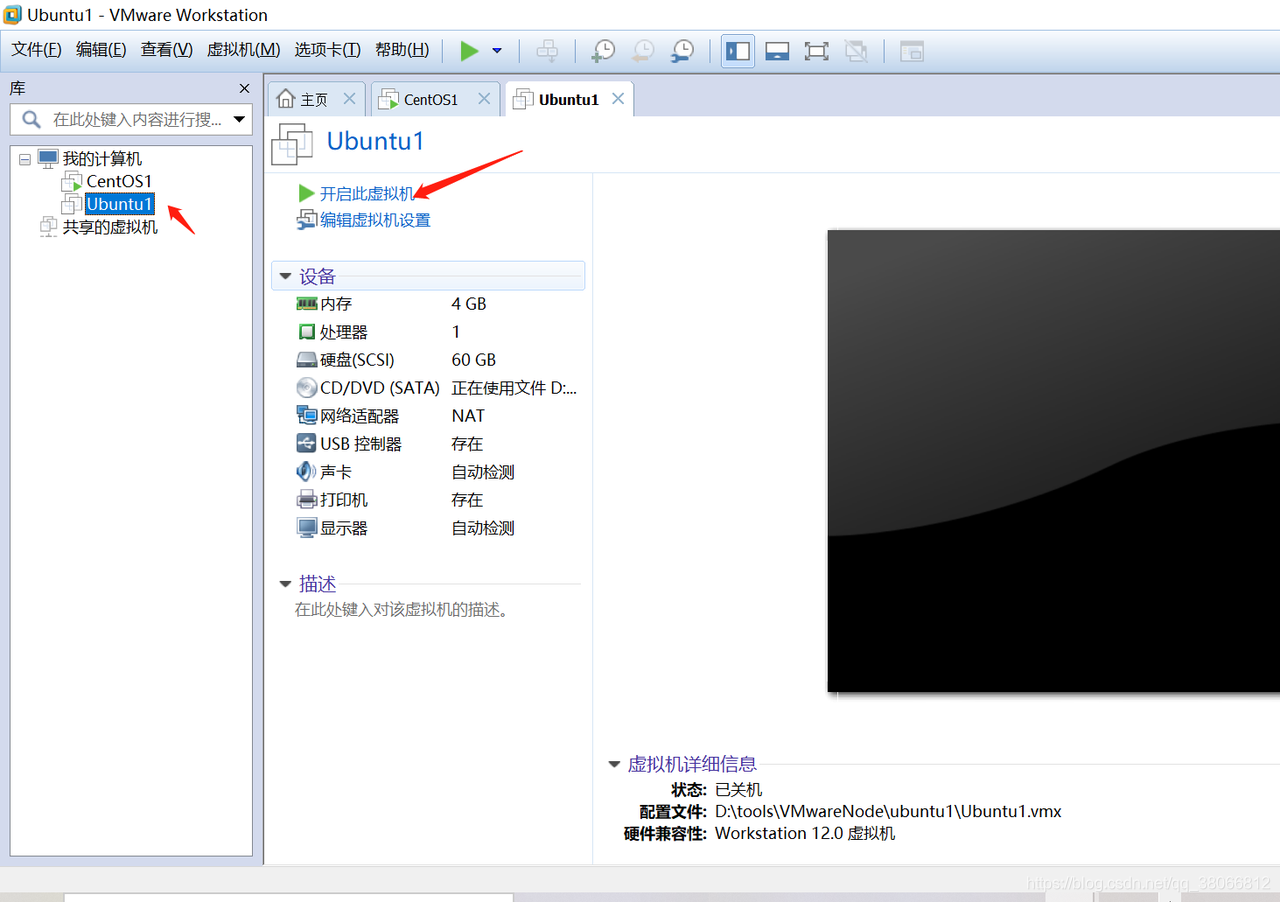
Task: Select the 处理器 processor device row
Action: coord(430,332)
